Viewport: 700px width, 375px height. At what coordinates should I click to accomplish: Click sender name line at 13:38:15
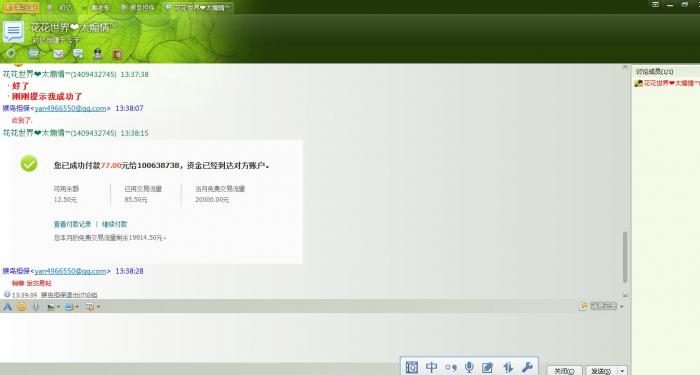76,133
